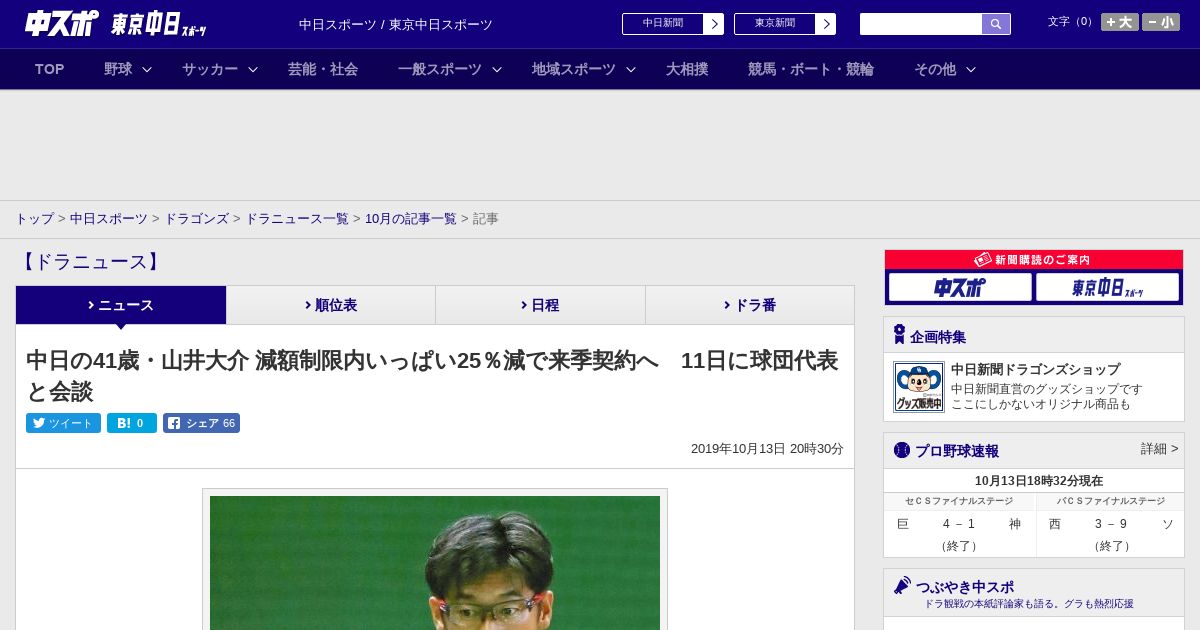
Task: Click the つぶやき中スポ heading
Action: [965, 587]
